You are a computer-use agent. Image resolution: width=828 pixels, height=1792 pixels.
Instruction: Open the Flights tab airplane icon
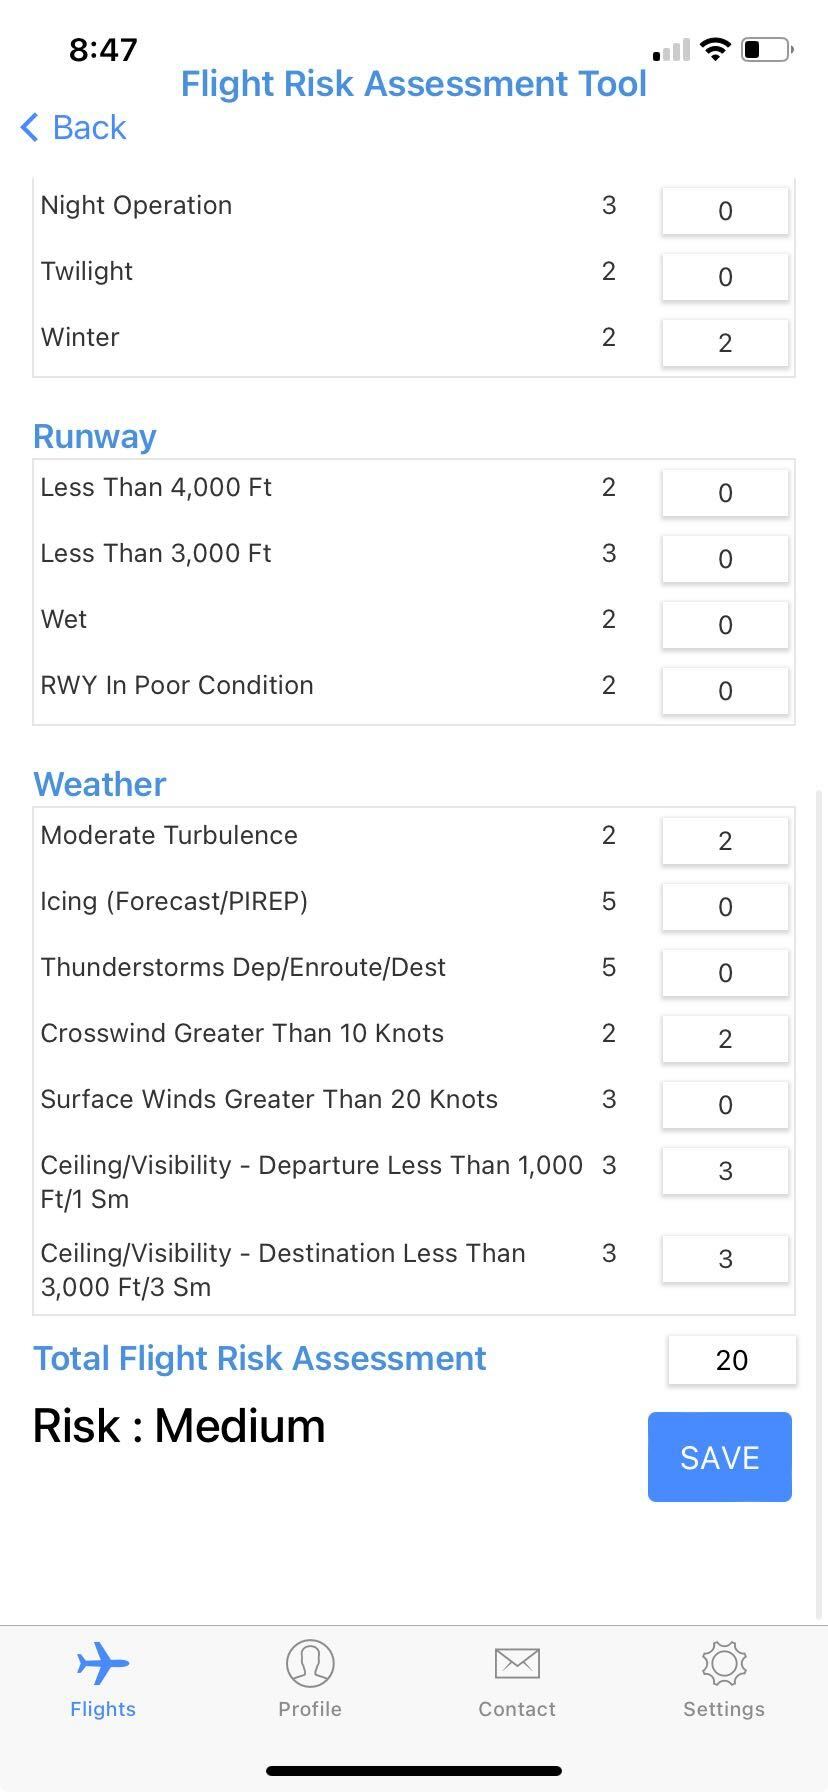102,1664
